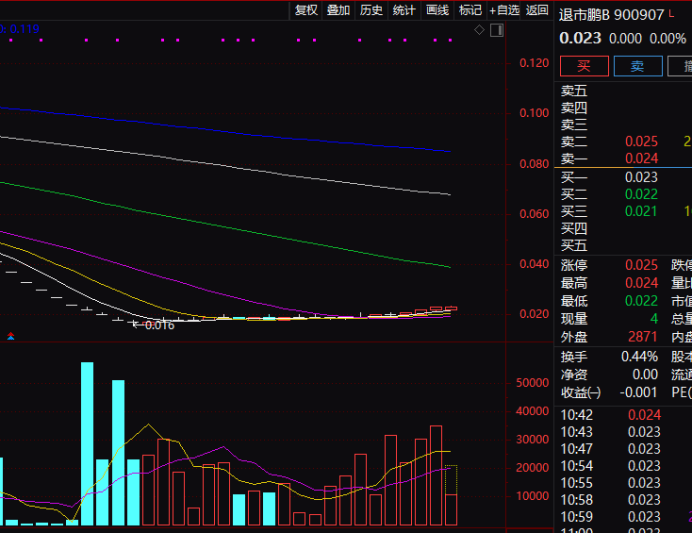Select the 画线 draw line tool

(x=437, y=10)
